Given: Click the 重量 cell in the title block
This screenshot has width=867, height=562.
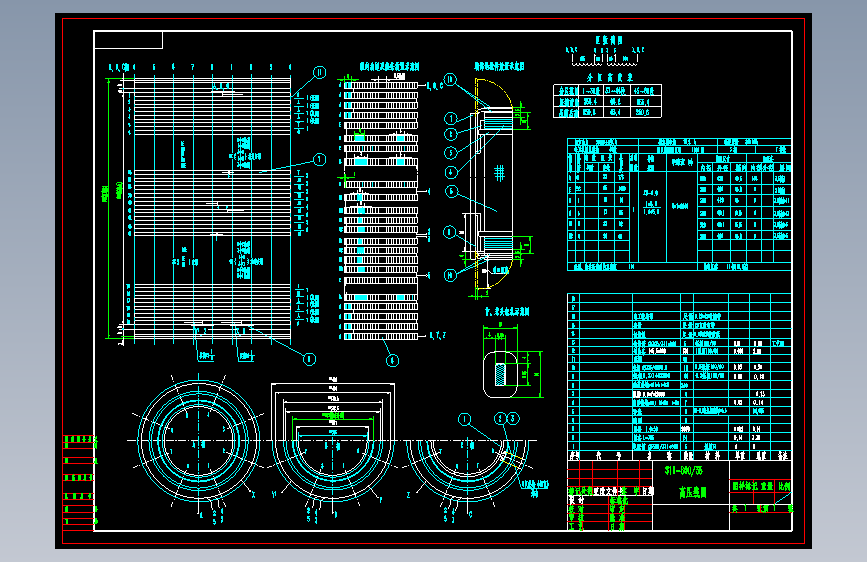Looking at the screenshot, I should (766, 486).
